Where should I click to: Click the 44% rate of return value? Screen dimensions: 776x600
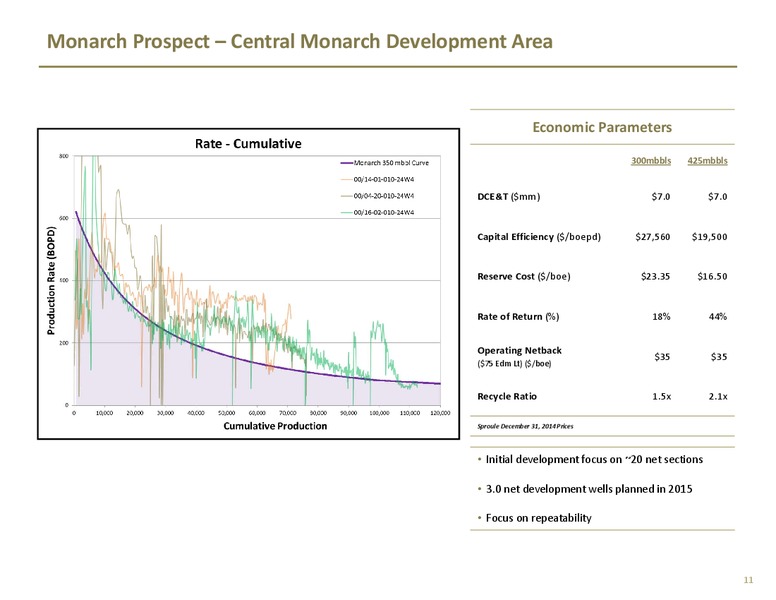pyautogui.click(x=718, y=317)
